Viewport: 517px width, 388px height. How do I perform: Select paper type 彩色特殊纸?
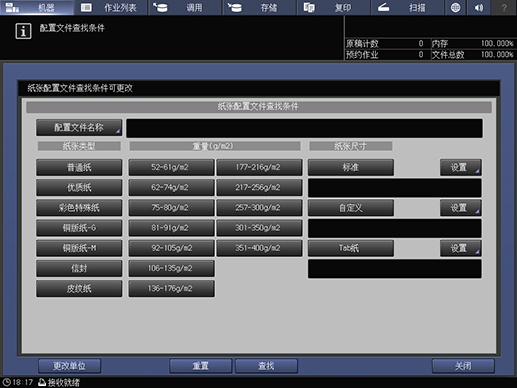[x=79, y=208]
